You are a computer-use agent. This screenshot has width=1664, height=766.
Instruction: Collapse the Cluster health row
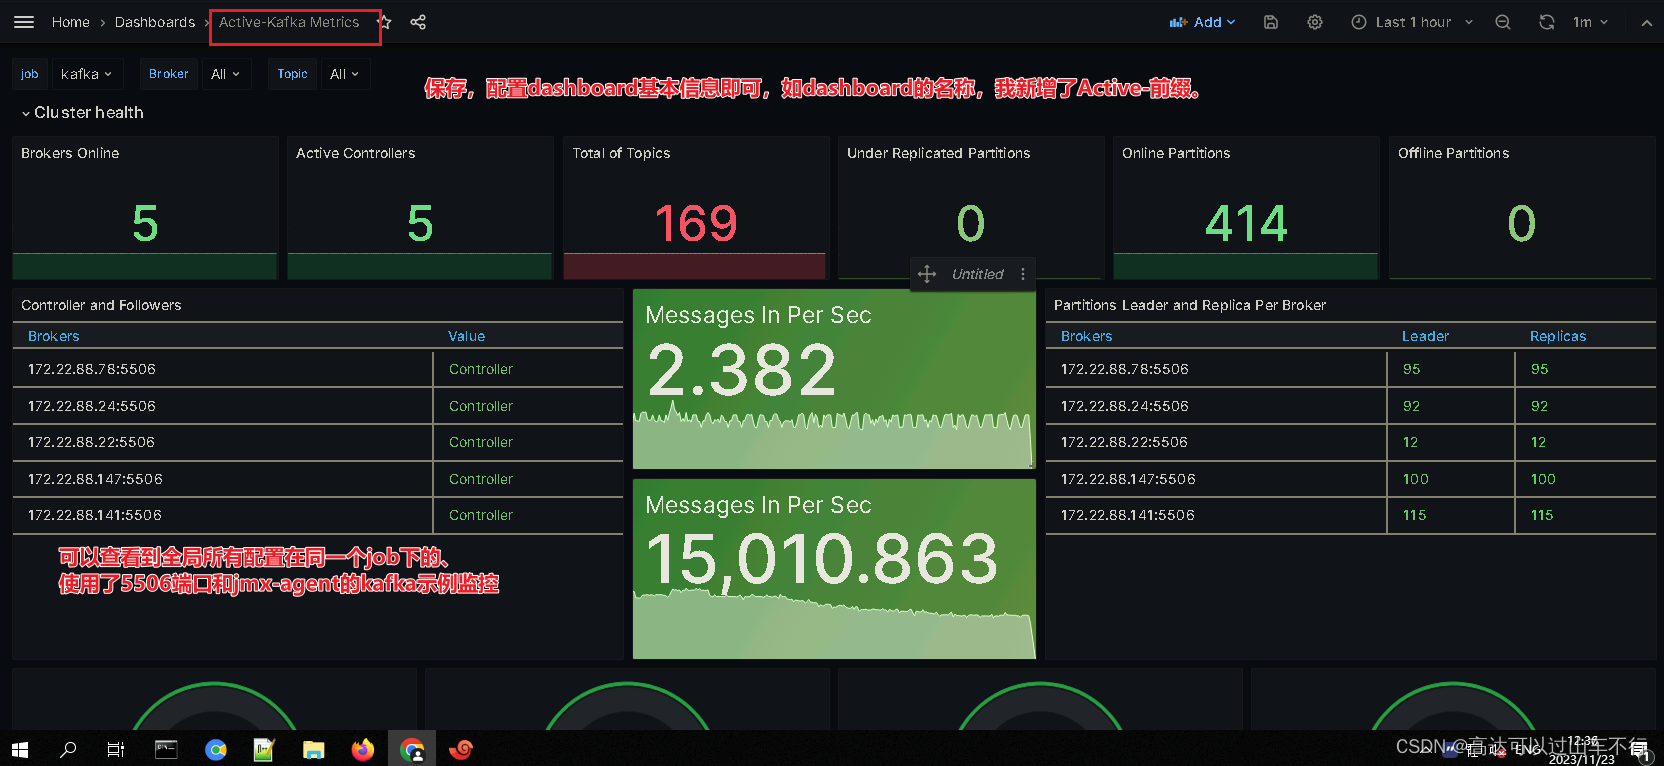pos(82,113)
